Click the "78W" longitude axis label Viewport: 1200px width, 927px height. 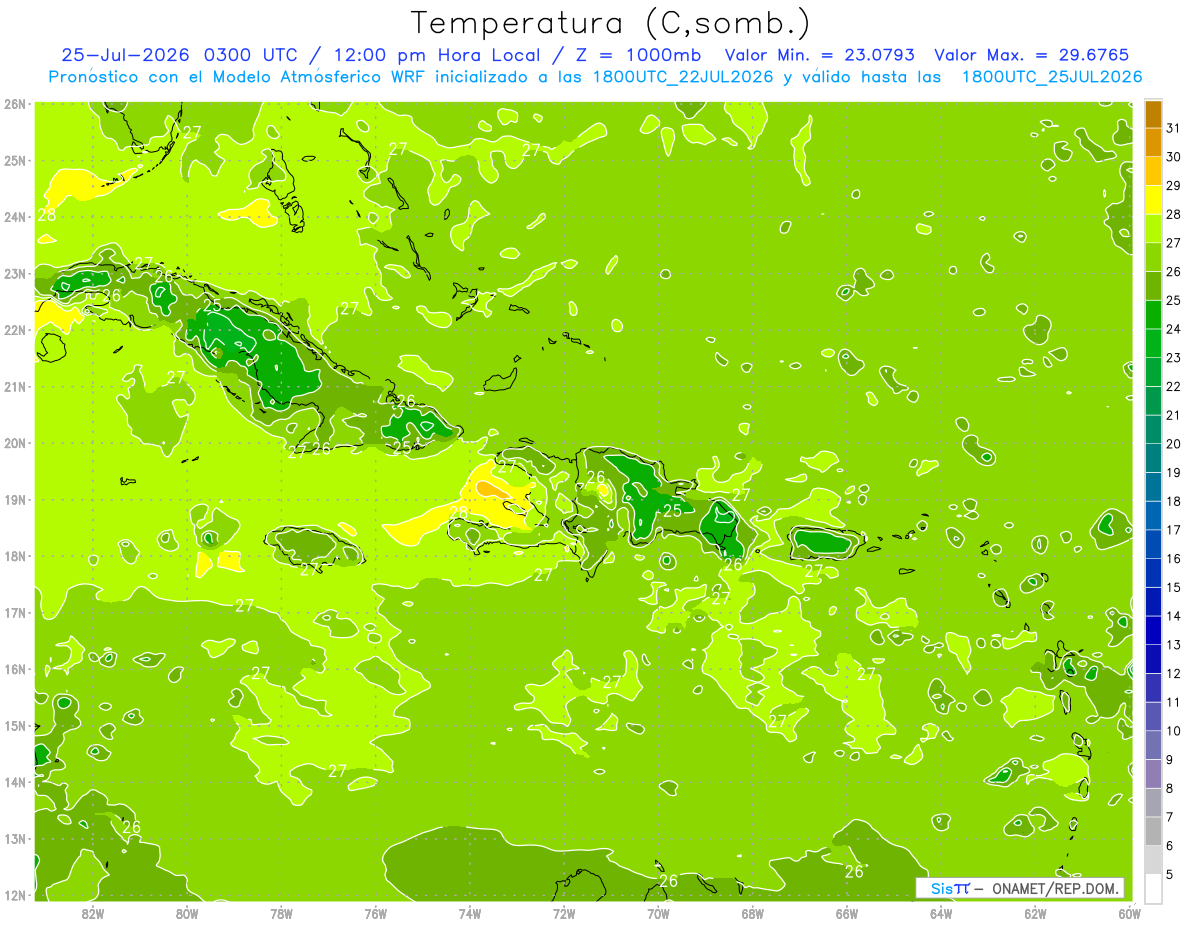click(281, 913)
